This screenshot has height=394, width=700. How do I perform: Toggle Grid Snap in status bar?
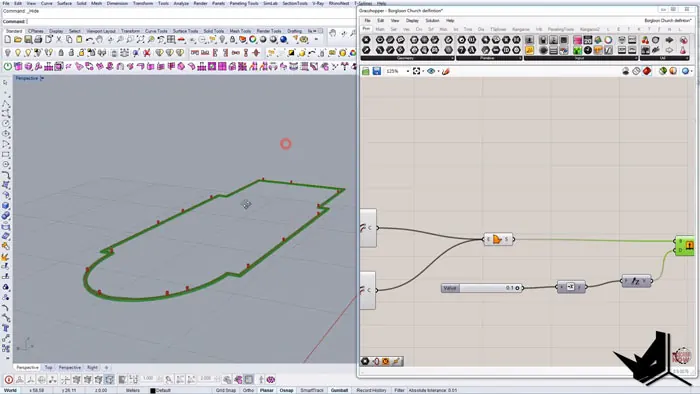[226, 390]
